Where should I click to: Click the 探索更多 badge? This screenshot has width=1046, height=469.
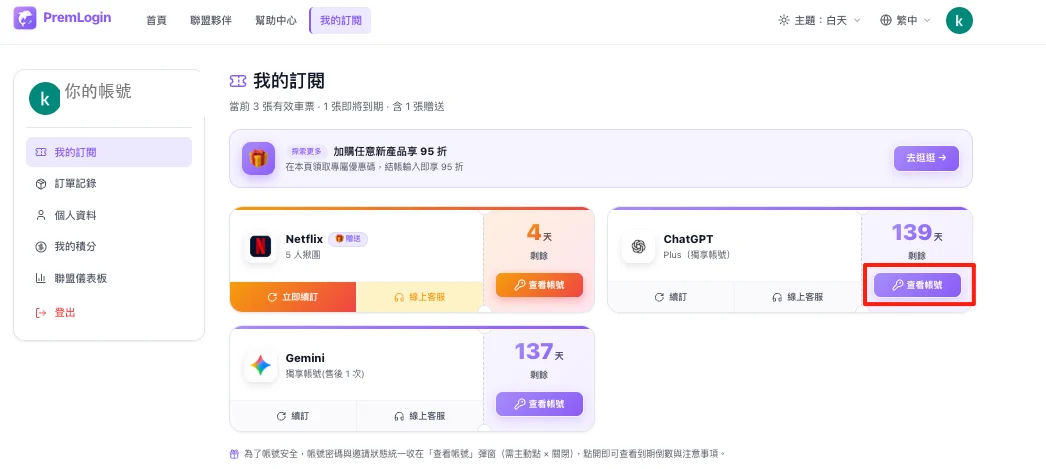[x=307, y=151]
